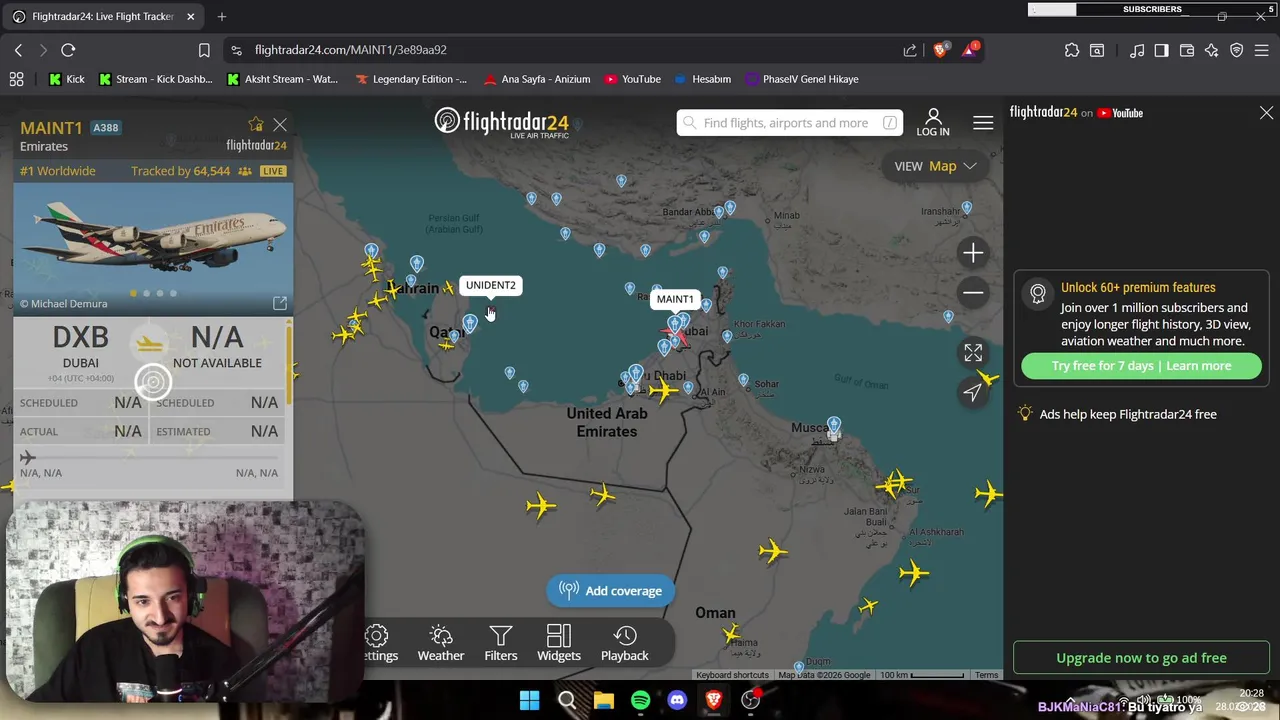The height and width of the screenshot is (720, 1280).
Task: Close the Flightradar24 YouTube side panel
Action: coord(1266,113)
